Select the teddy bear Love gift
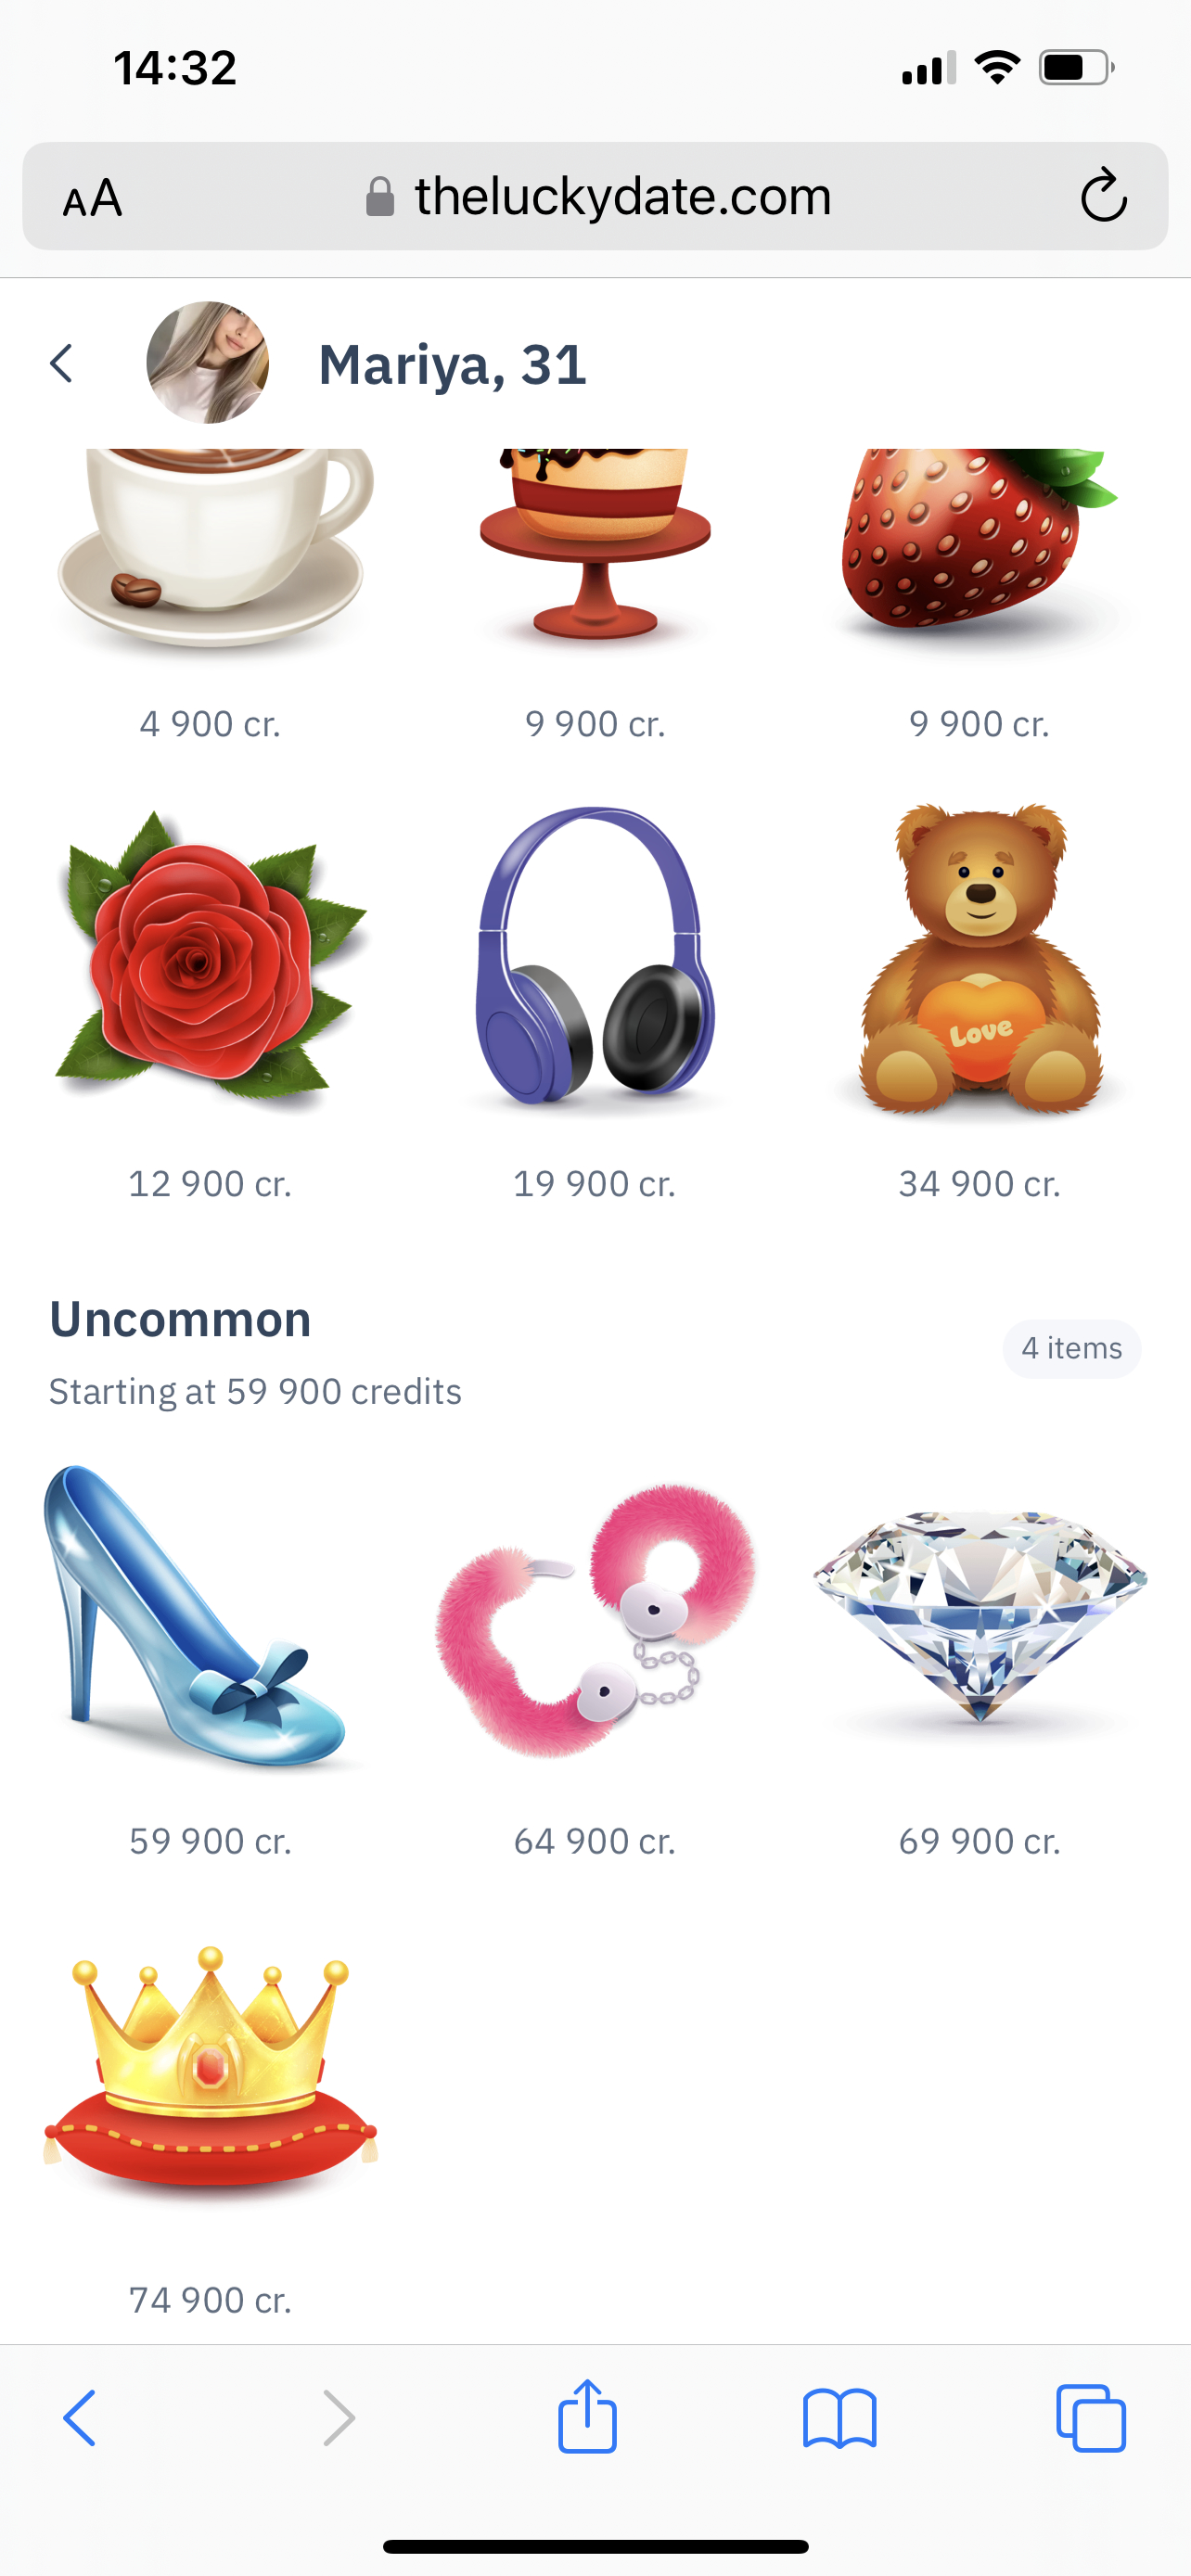Image resolution: width=1191 pixels, height=2576 pixels. 980,960
